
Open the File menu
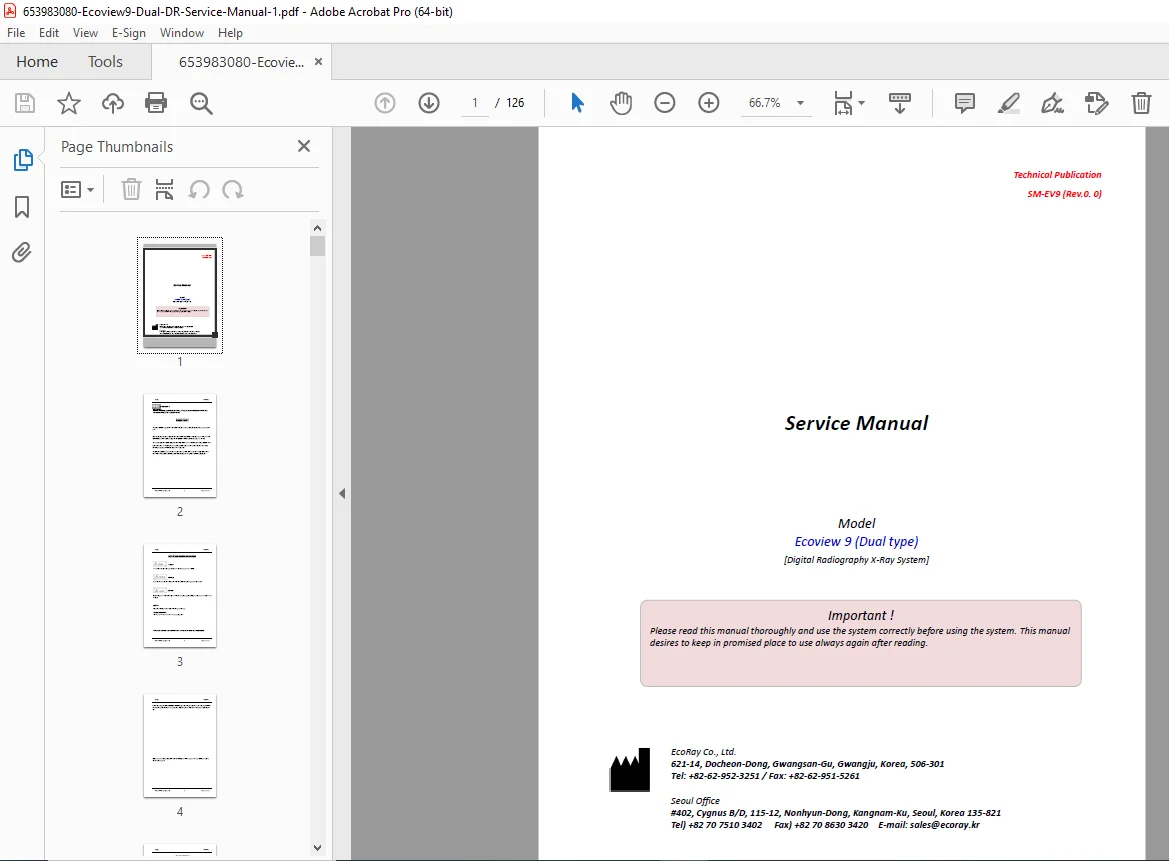(16, 33)
